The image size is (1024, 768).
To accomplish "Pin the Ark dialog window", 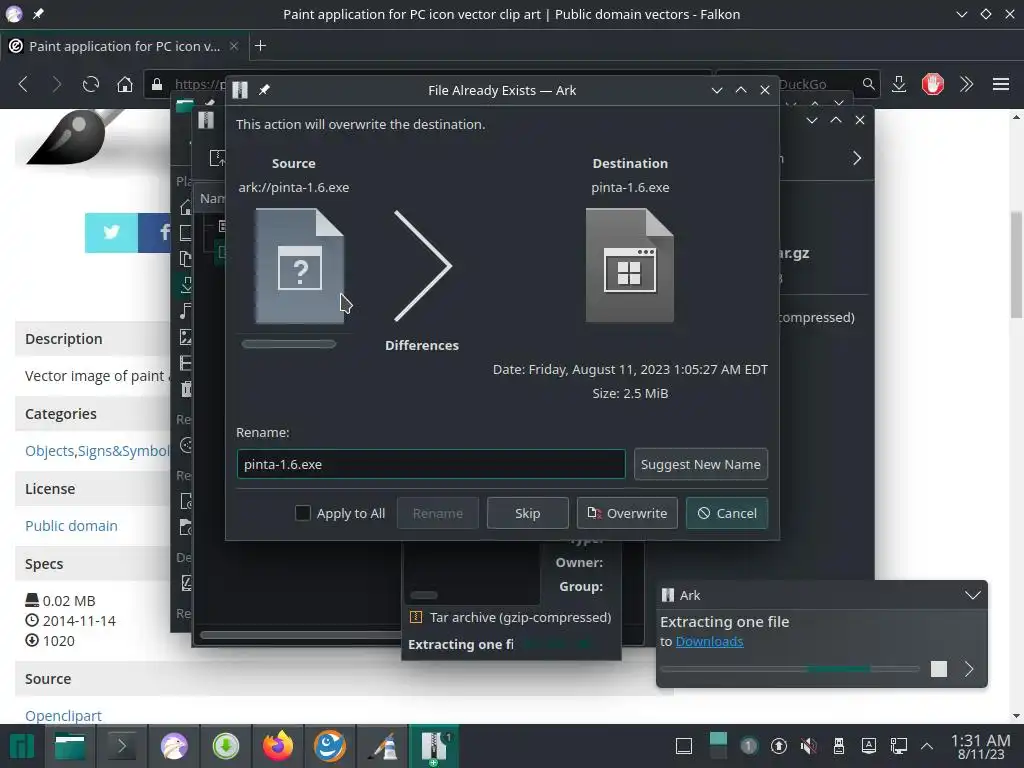I will tap(264, 90).
